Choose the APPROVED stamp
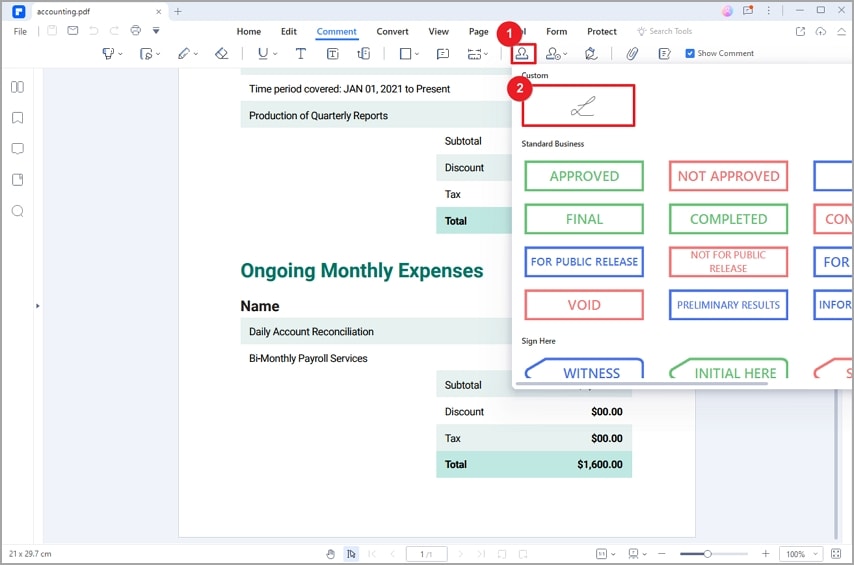Image resolution: width=854 pixels, height=565 pixels. click(x=584, y=176)
